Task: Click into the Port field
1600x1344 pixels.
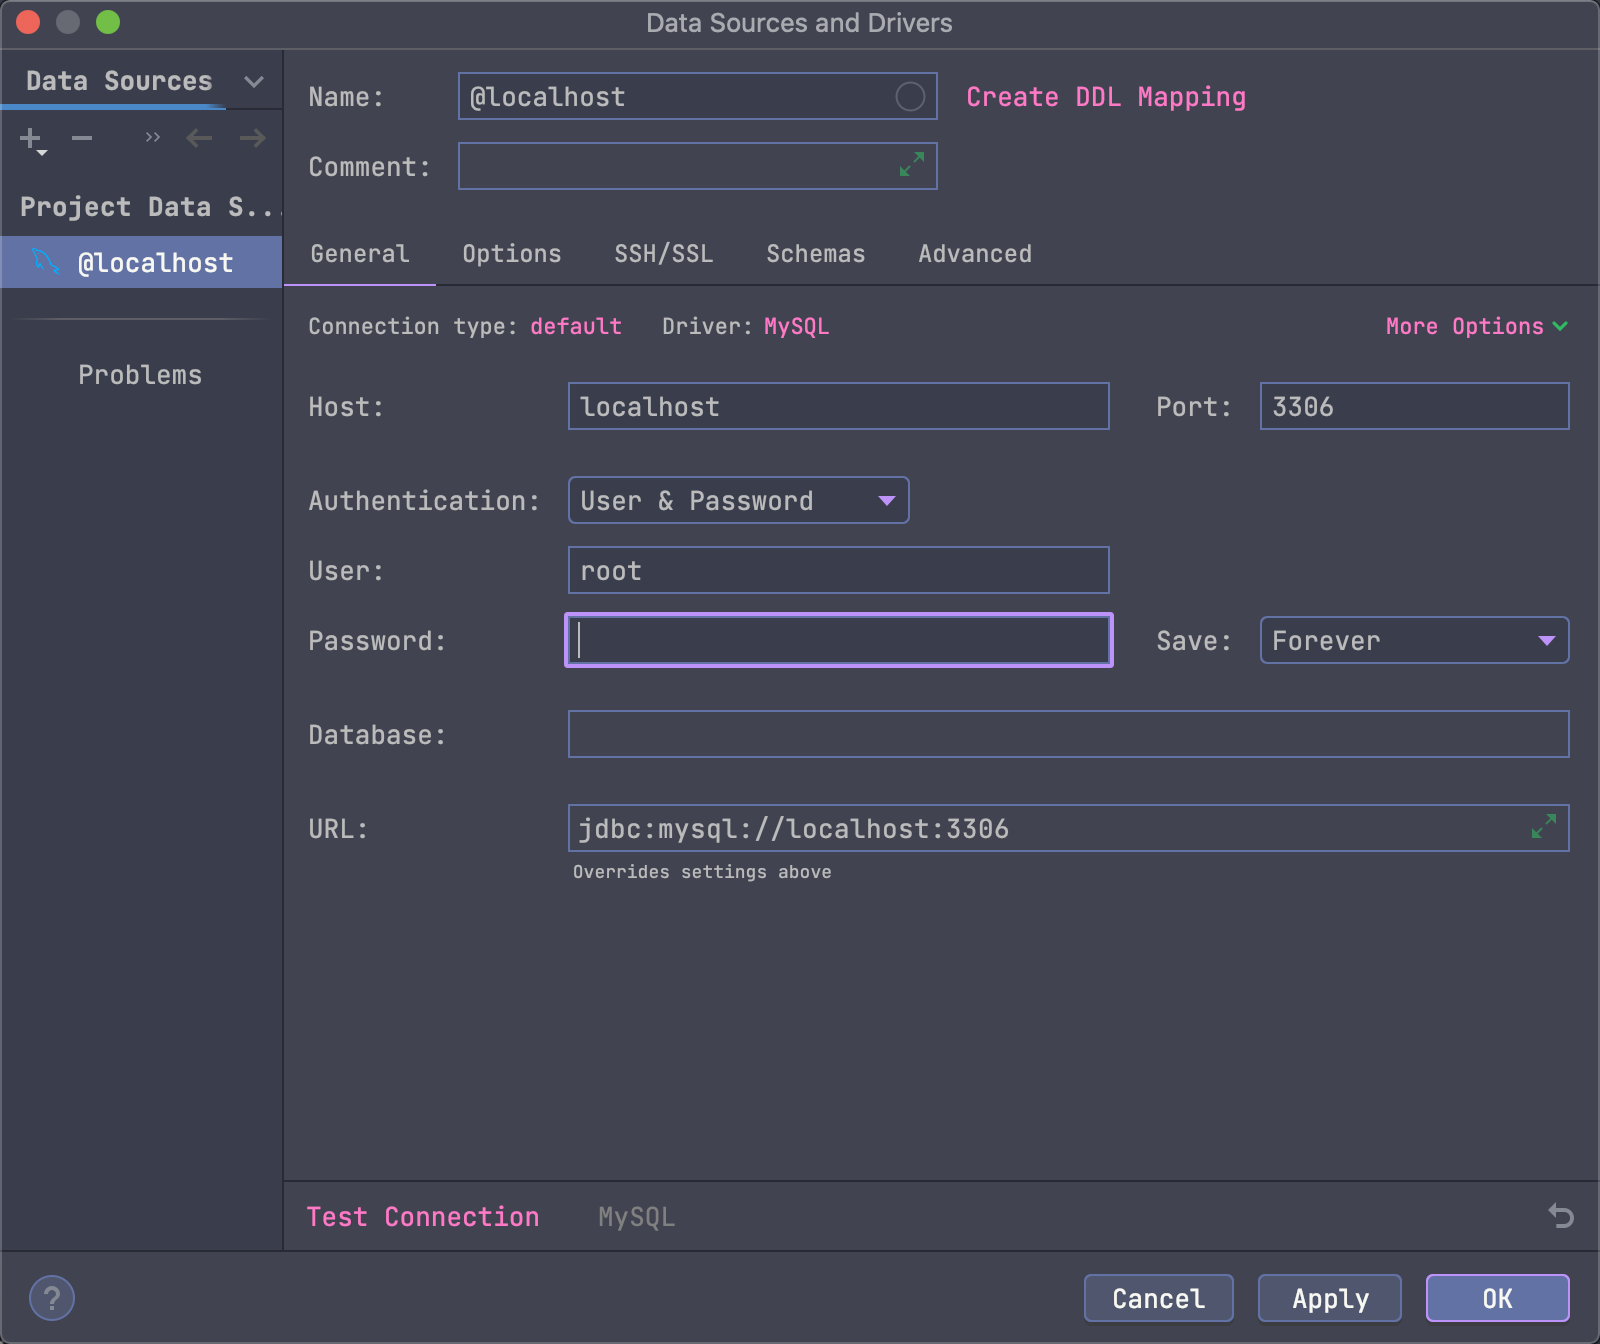Action: pyautogui.click(x=1414, y=406)
